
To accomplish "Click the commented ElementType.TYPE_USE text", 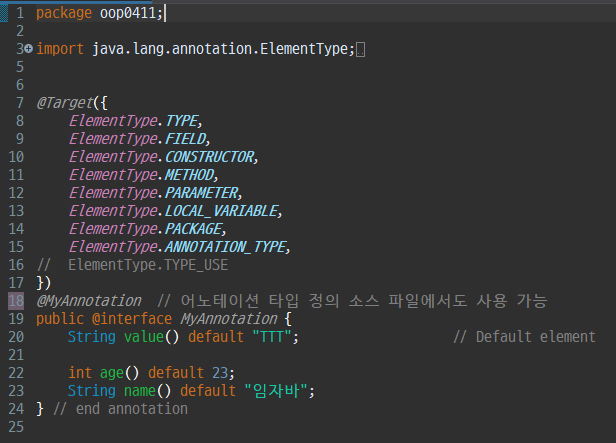I will tap(148, 265).
